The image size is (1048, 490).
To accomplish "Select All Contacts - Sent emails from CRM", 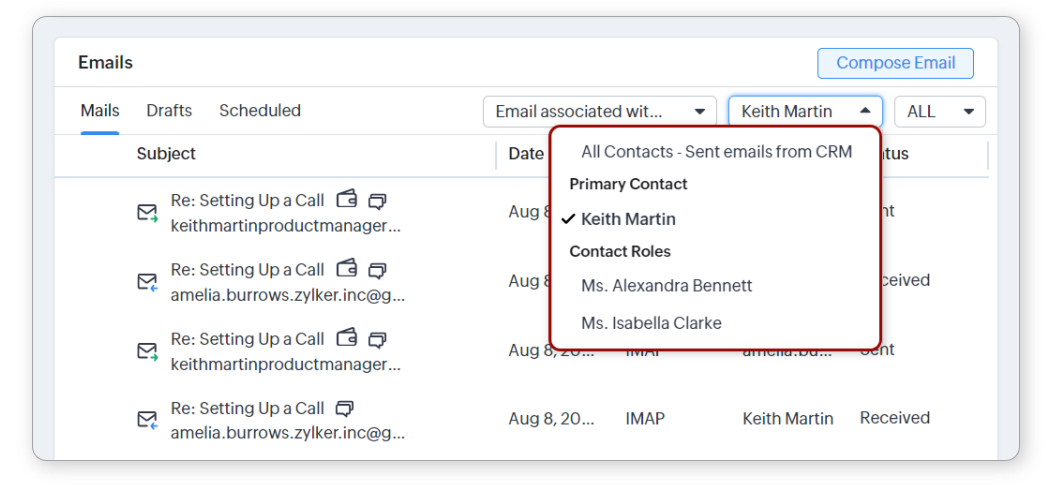I will coord(716,152).
